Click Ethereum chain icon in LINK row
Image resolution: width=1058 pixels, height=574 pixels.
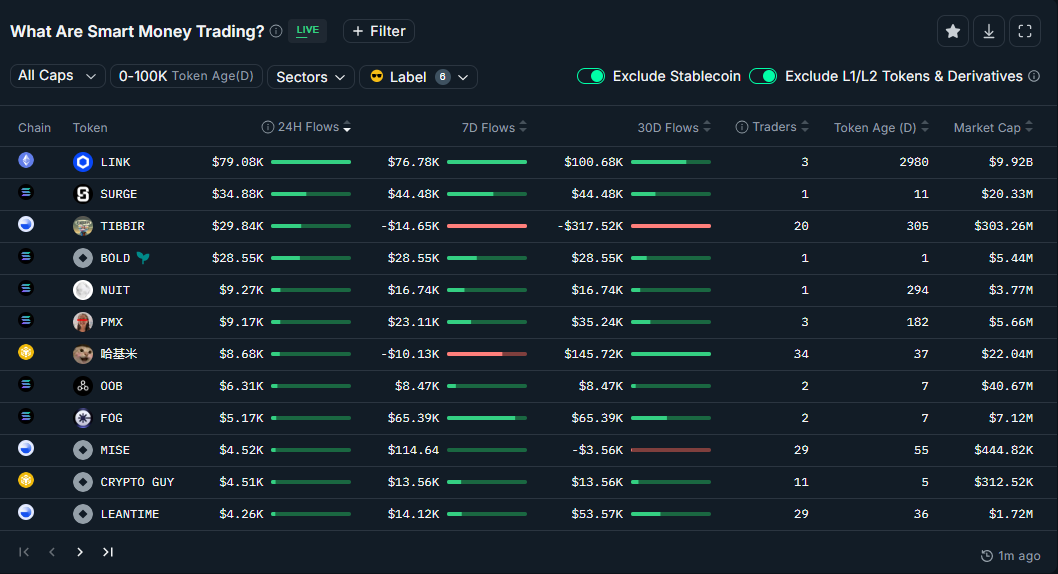(x=26, y=160)
